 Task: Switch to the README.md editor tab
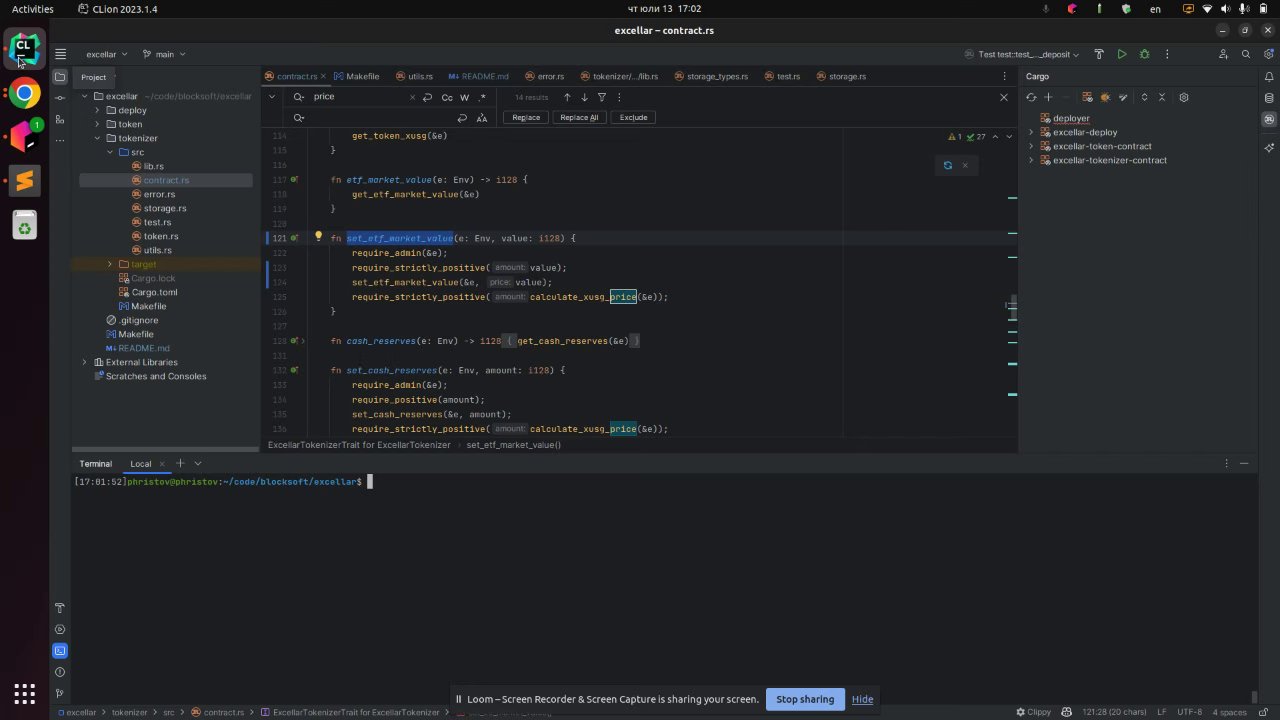click(x=479, y=76)
